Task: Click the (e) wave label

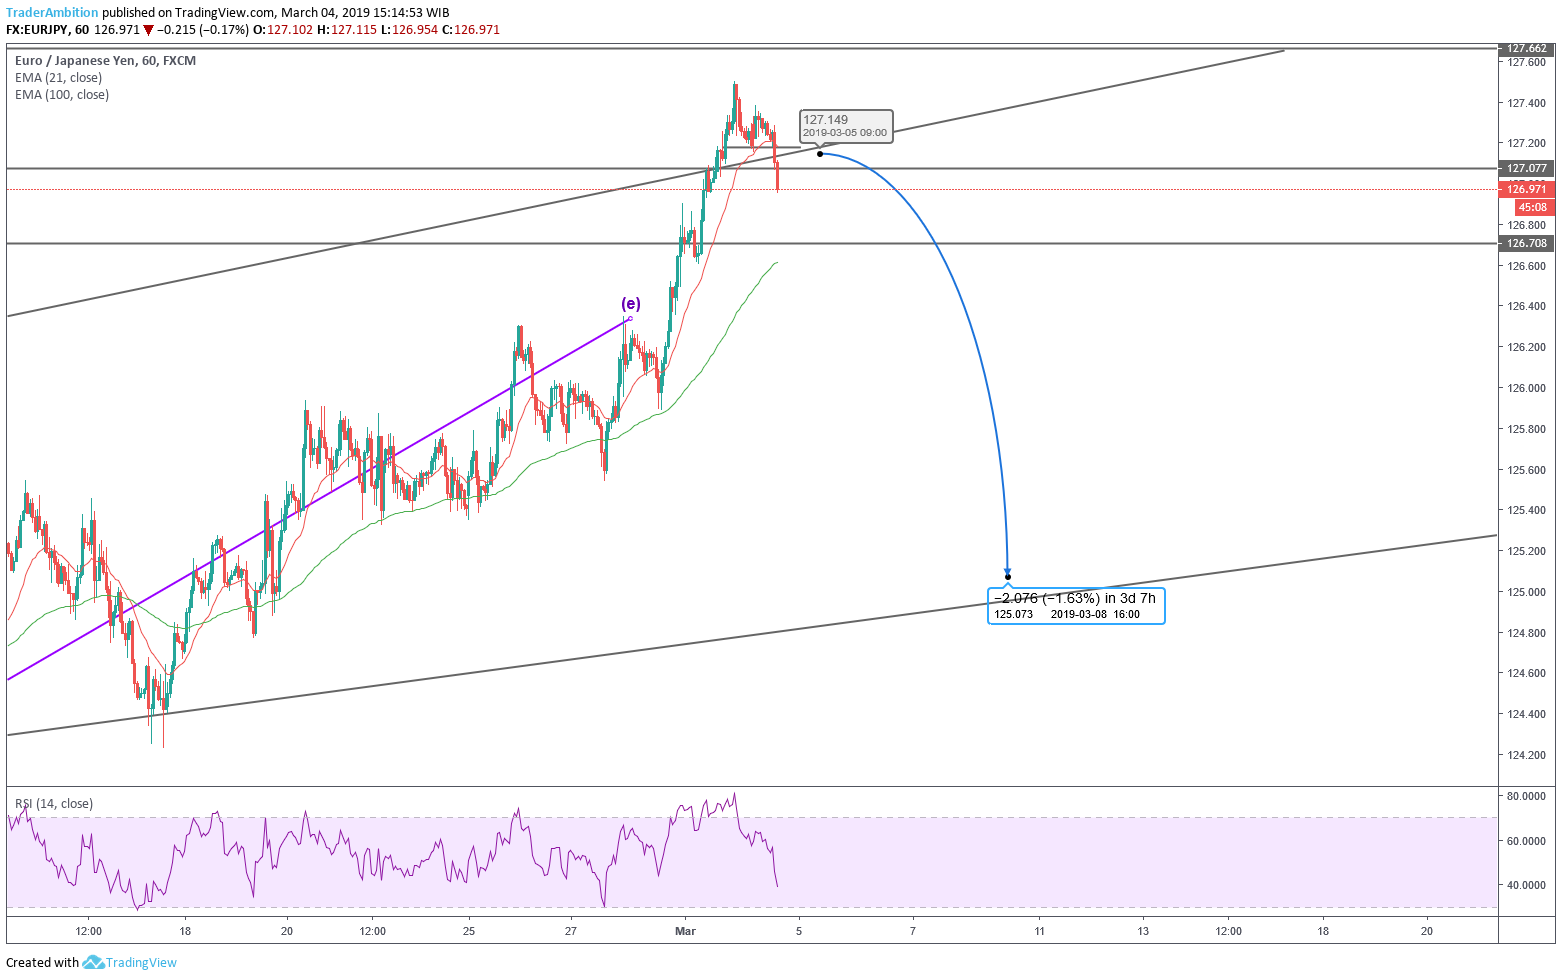Action: 631,304
